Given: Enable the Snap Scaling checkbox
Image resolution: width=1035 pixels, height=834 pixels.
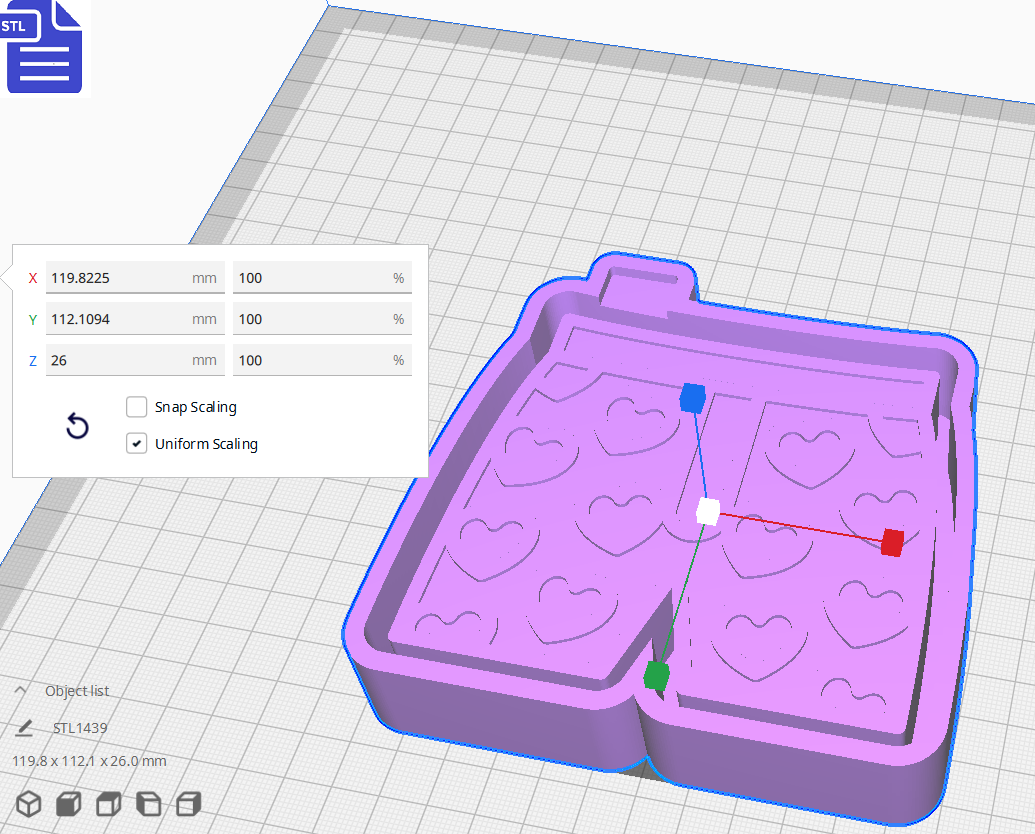Looking at the screenshot, I should click(136, 407).
